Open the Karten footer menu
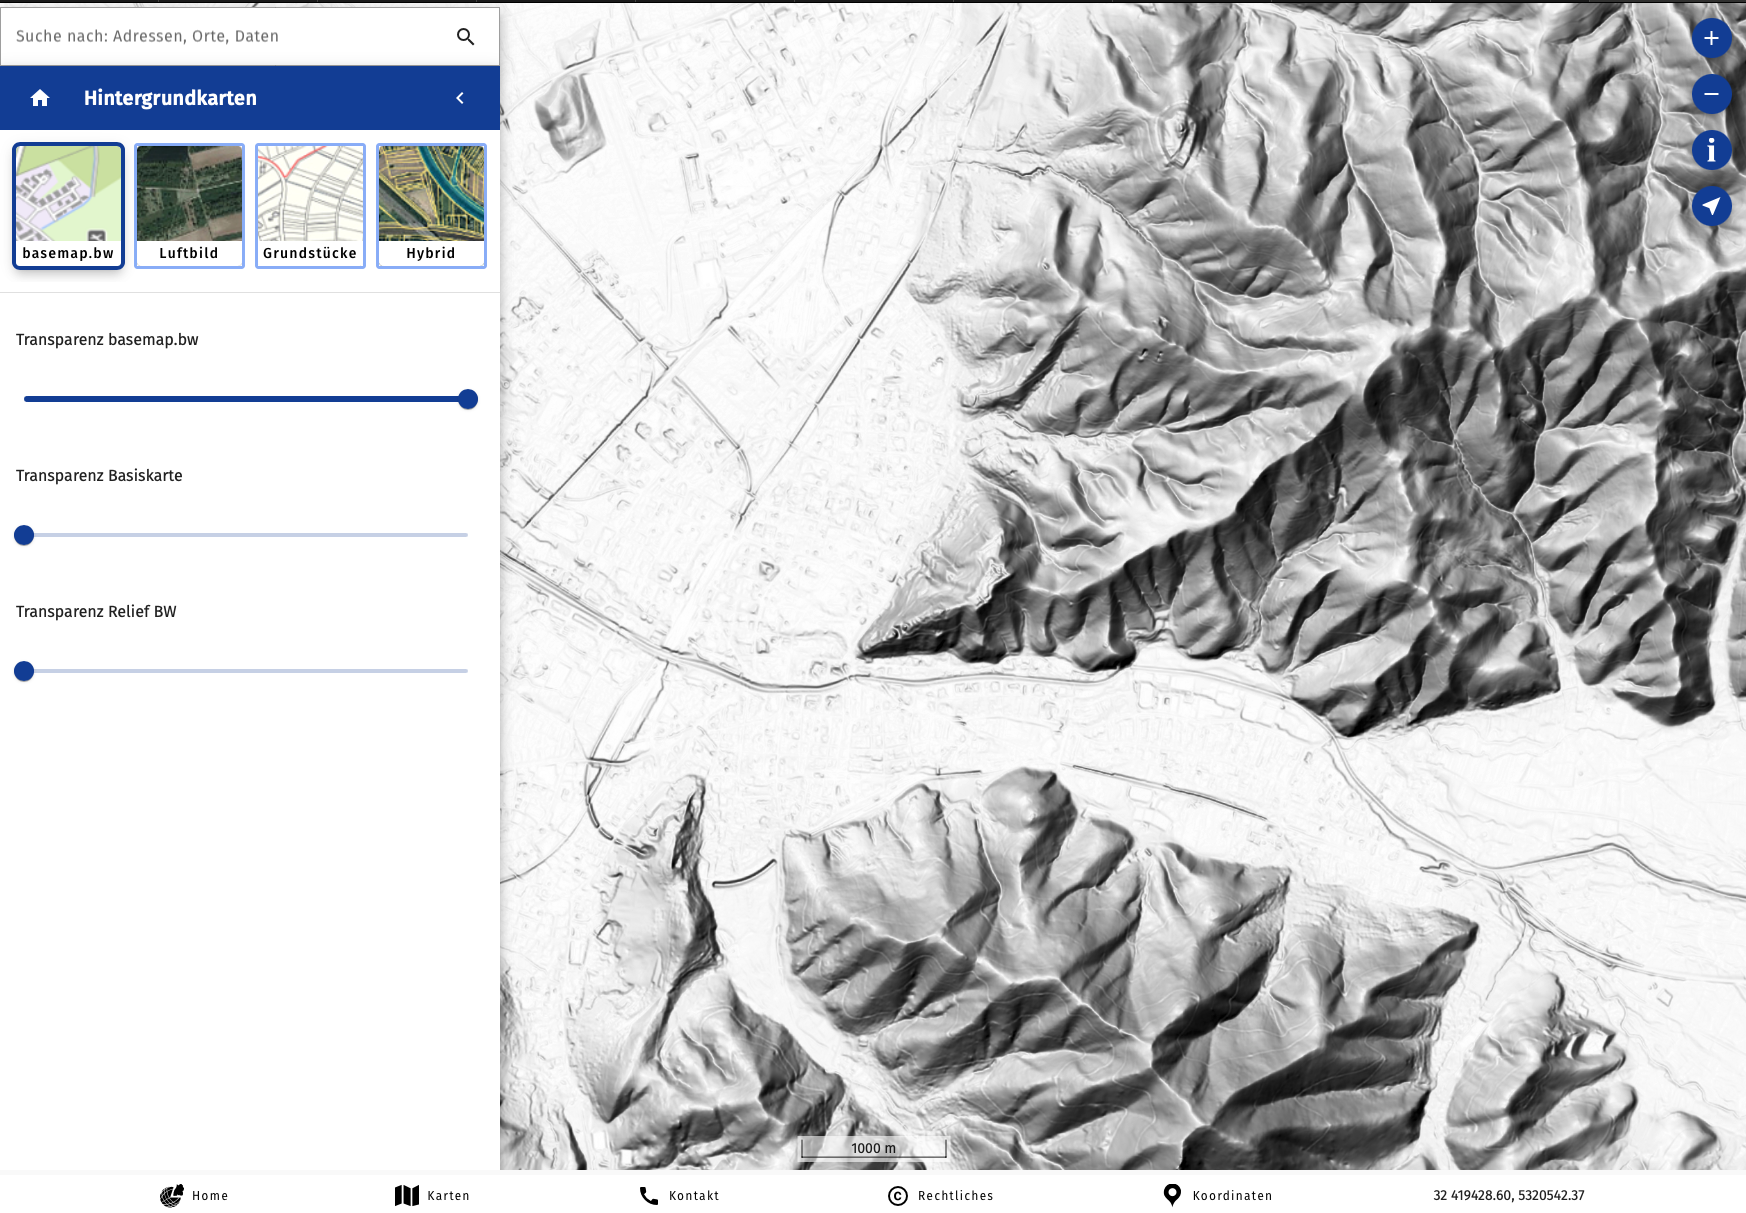 click(432, 1195)
